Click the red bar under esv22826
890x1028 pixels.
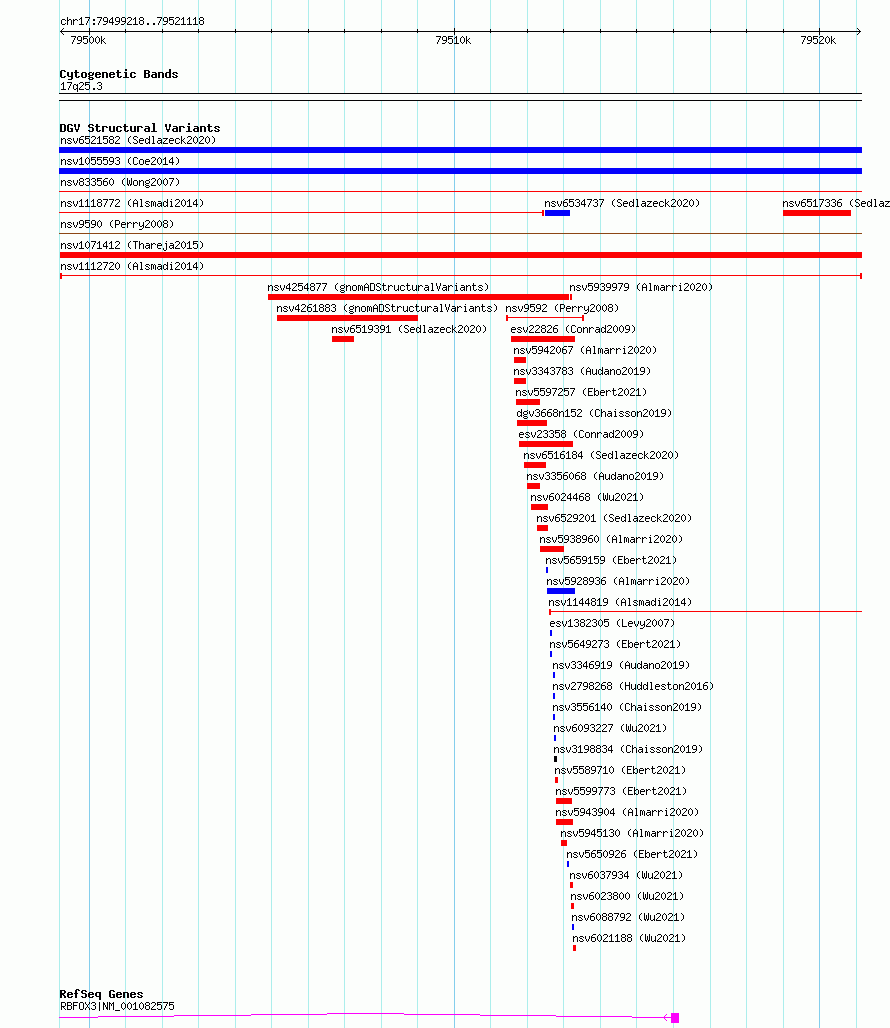[543, 339]
